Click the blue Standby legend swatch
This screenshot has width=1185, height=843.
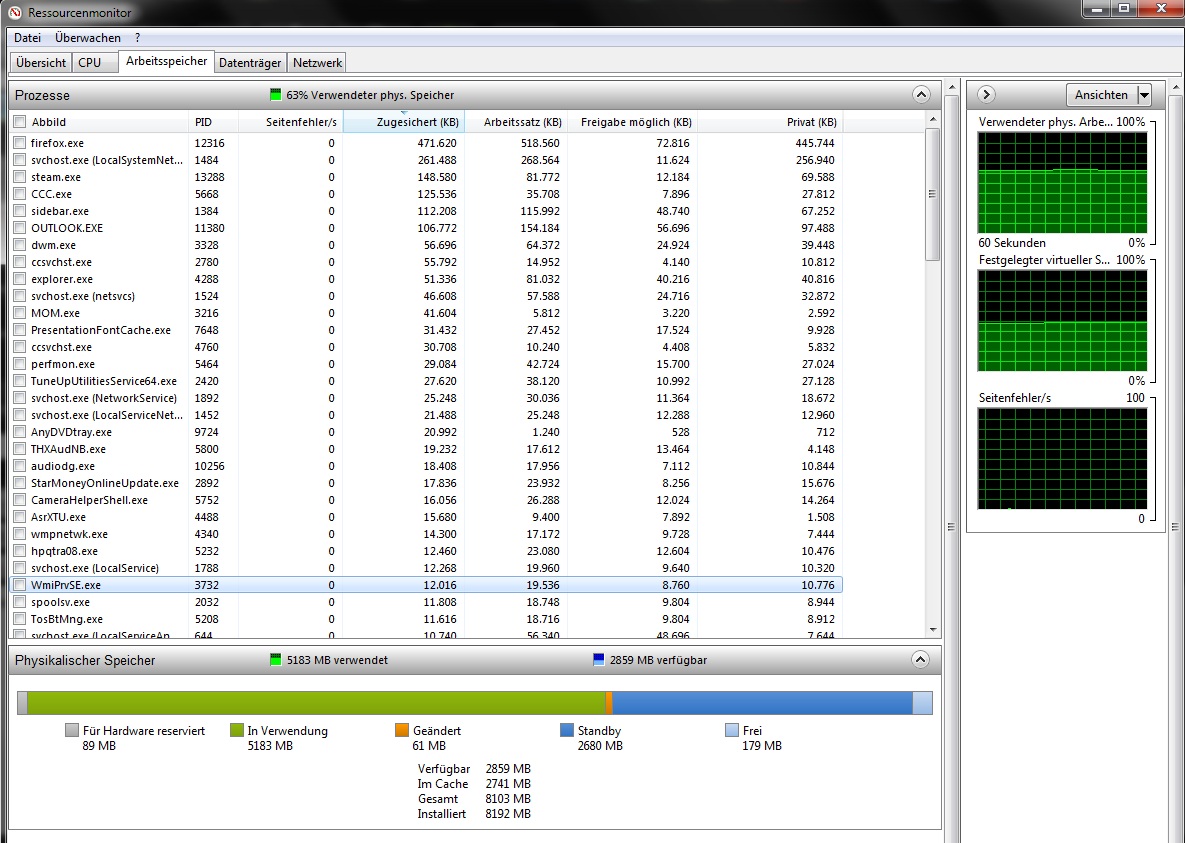coord(567,730)
